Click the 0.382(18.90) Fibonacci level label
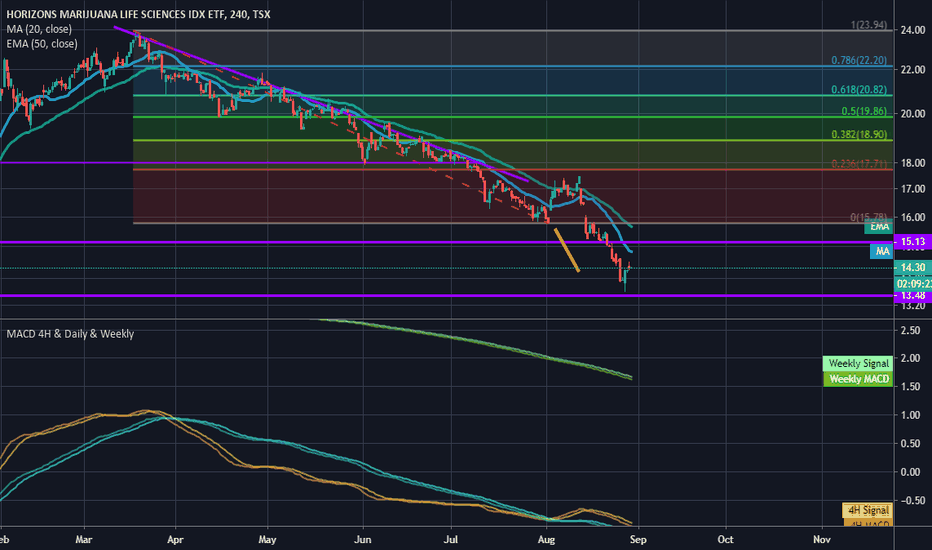 click(859, 134)
